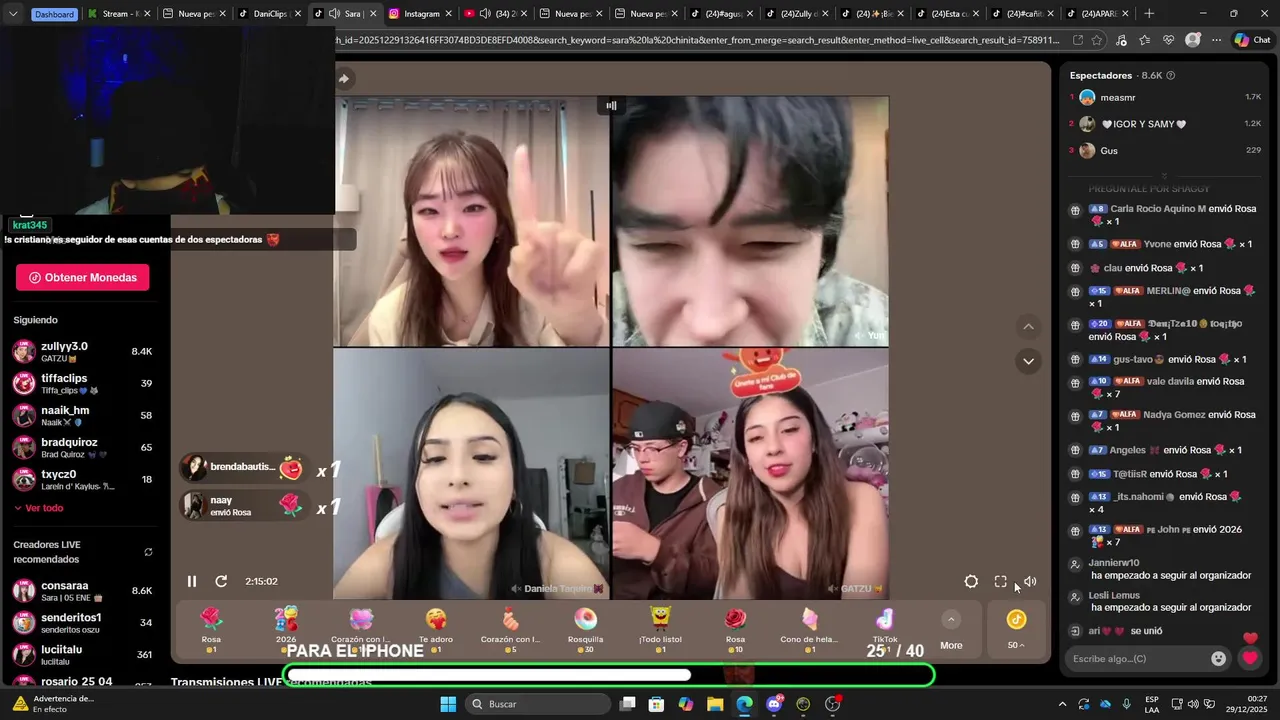Click the Obtener Monedas button
Screen dimensions: 1280x720
click(x=83, y=277)
